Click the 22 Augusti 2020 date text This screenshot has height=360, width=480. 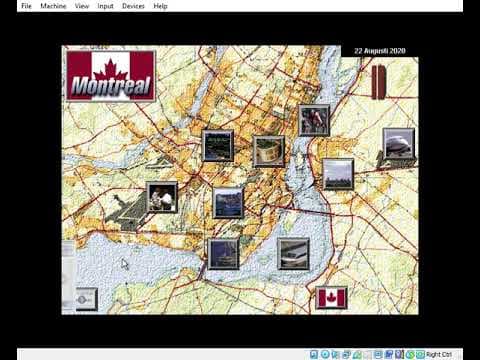380,51
